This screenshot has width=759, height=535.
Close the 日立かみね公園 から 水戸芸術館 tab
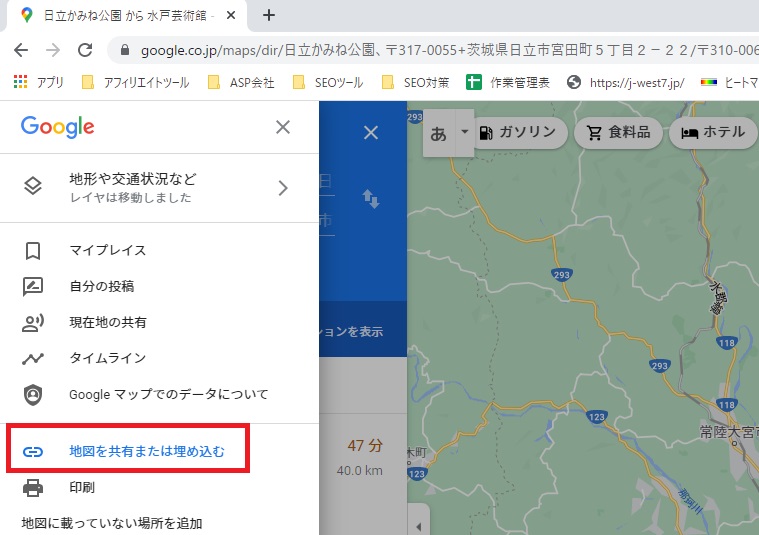click(x=231, y=15)
